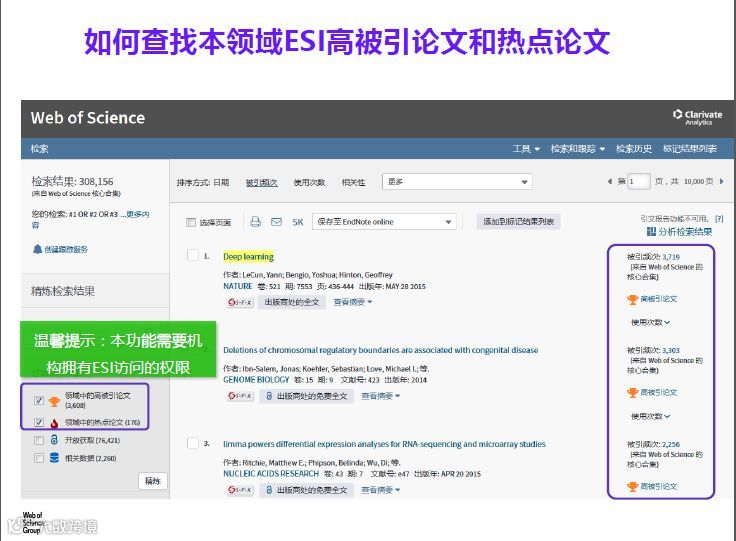Click the Clarivate Analytics logo

698,117
